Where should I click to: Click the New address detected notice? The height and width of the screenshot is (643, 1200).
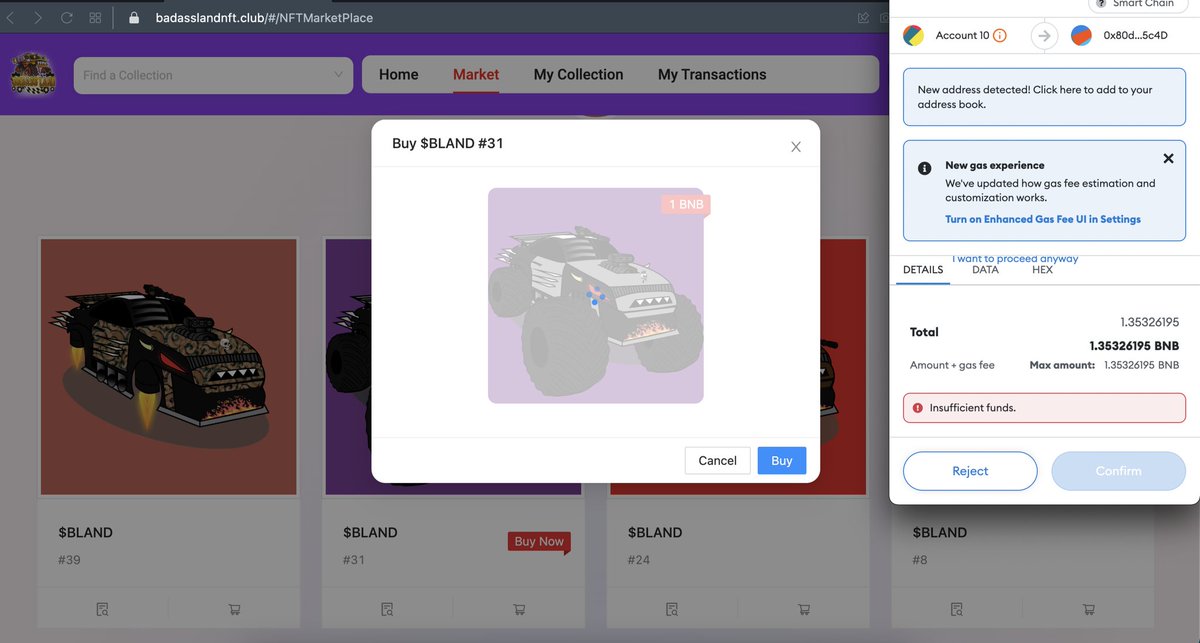coord(1044,97)
